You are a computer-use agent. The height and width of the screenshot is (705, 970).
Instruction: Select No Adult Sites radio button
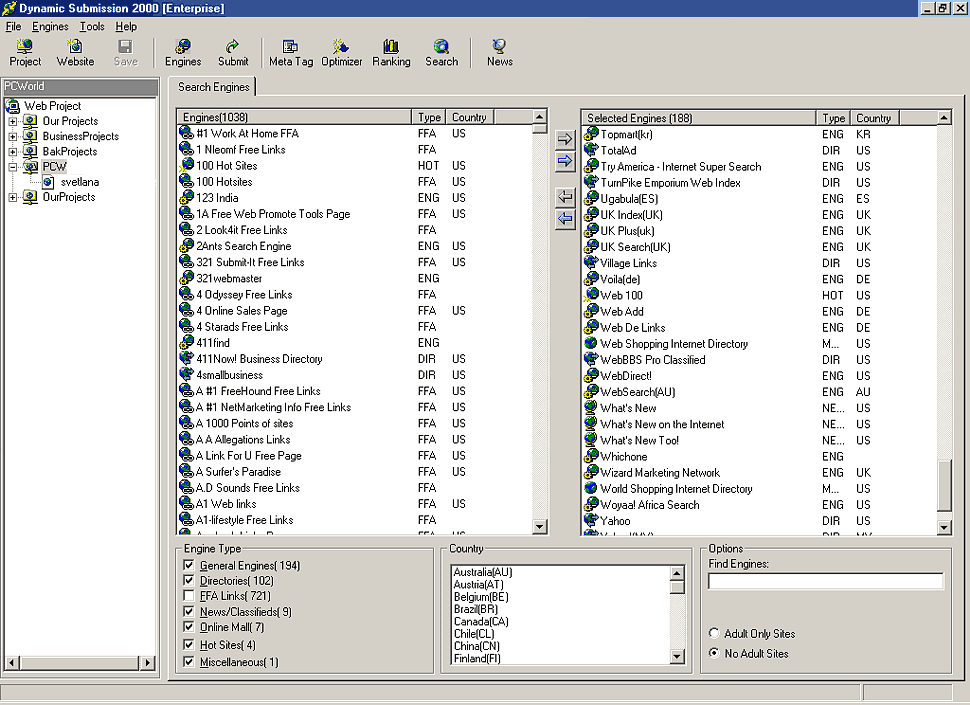tap(714, 653)
